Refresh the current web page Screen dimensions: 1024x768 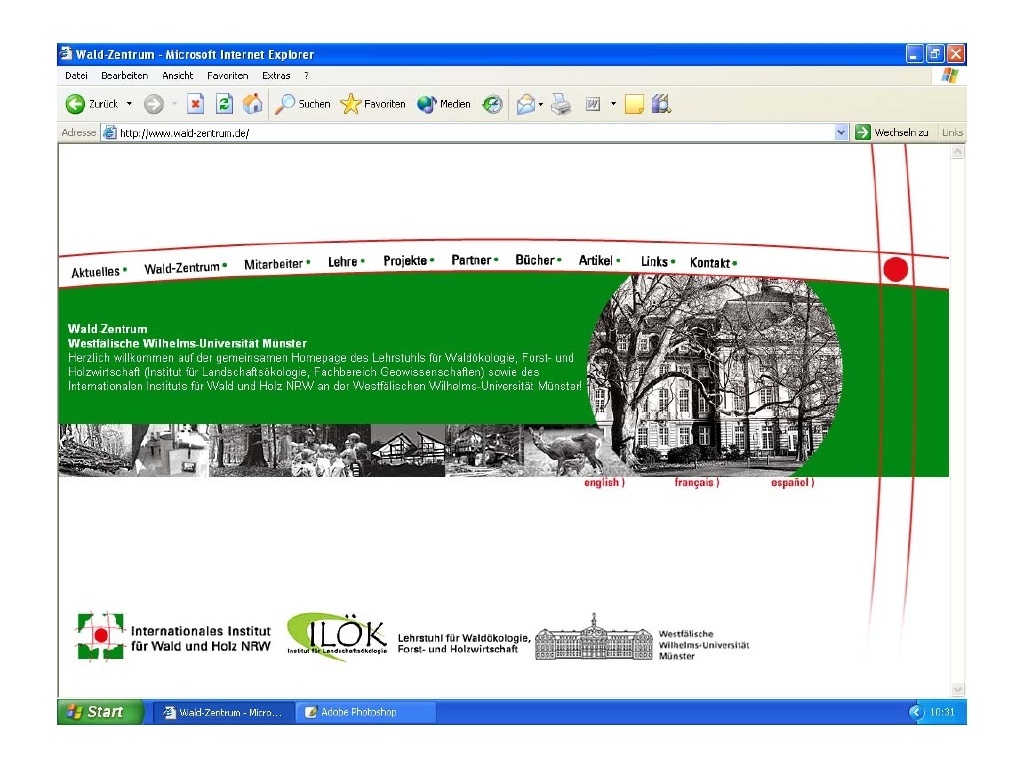tap(225, 104)
